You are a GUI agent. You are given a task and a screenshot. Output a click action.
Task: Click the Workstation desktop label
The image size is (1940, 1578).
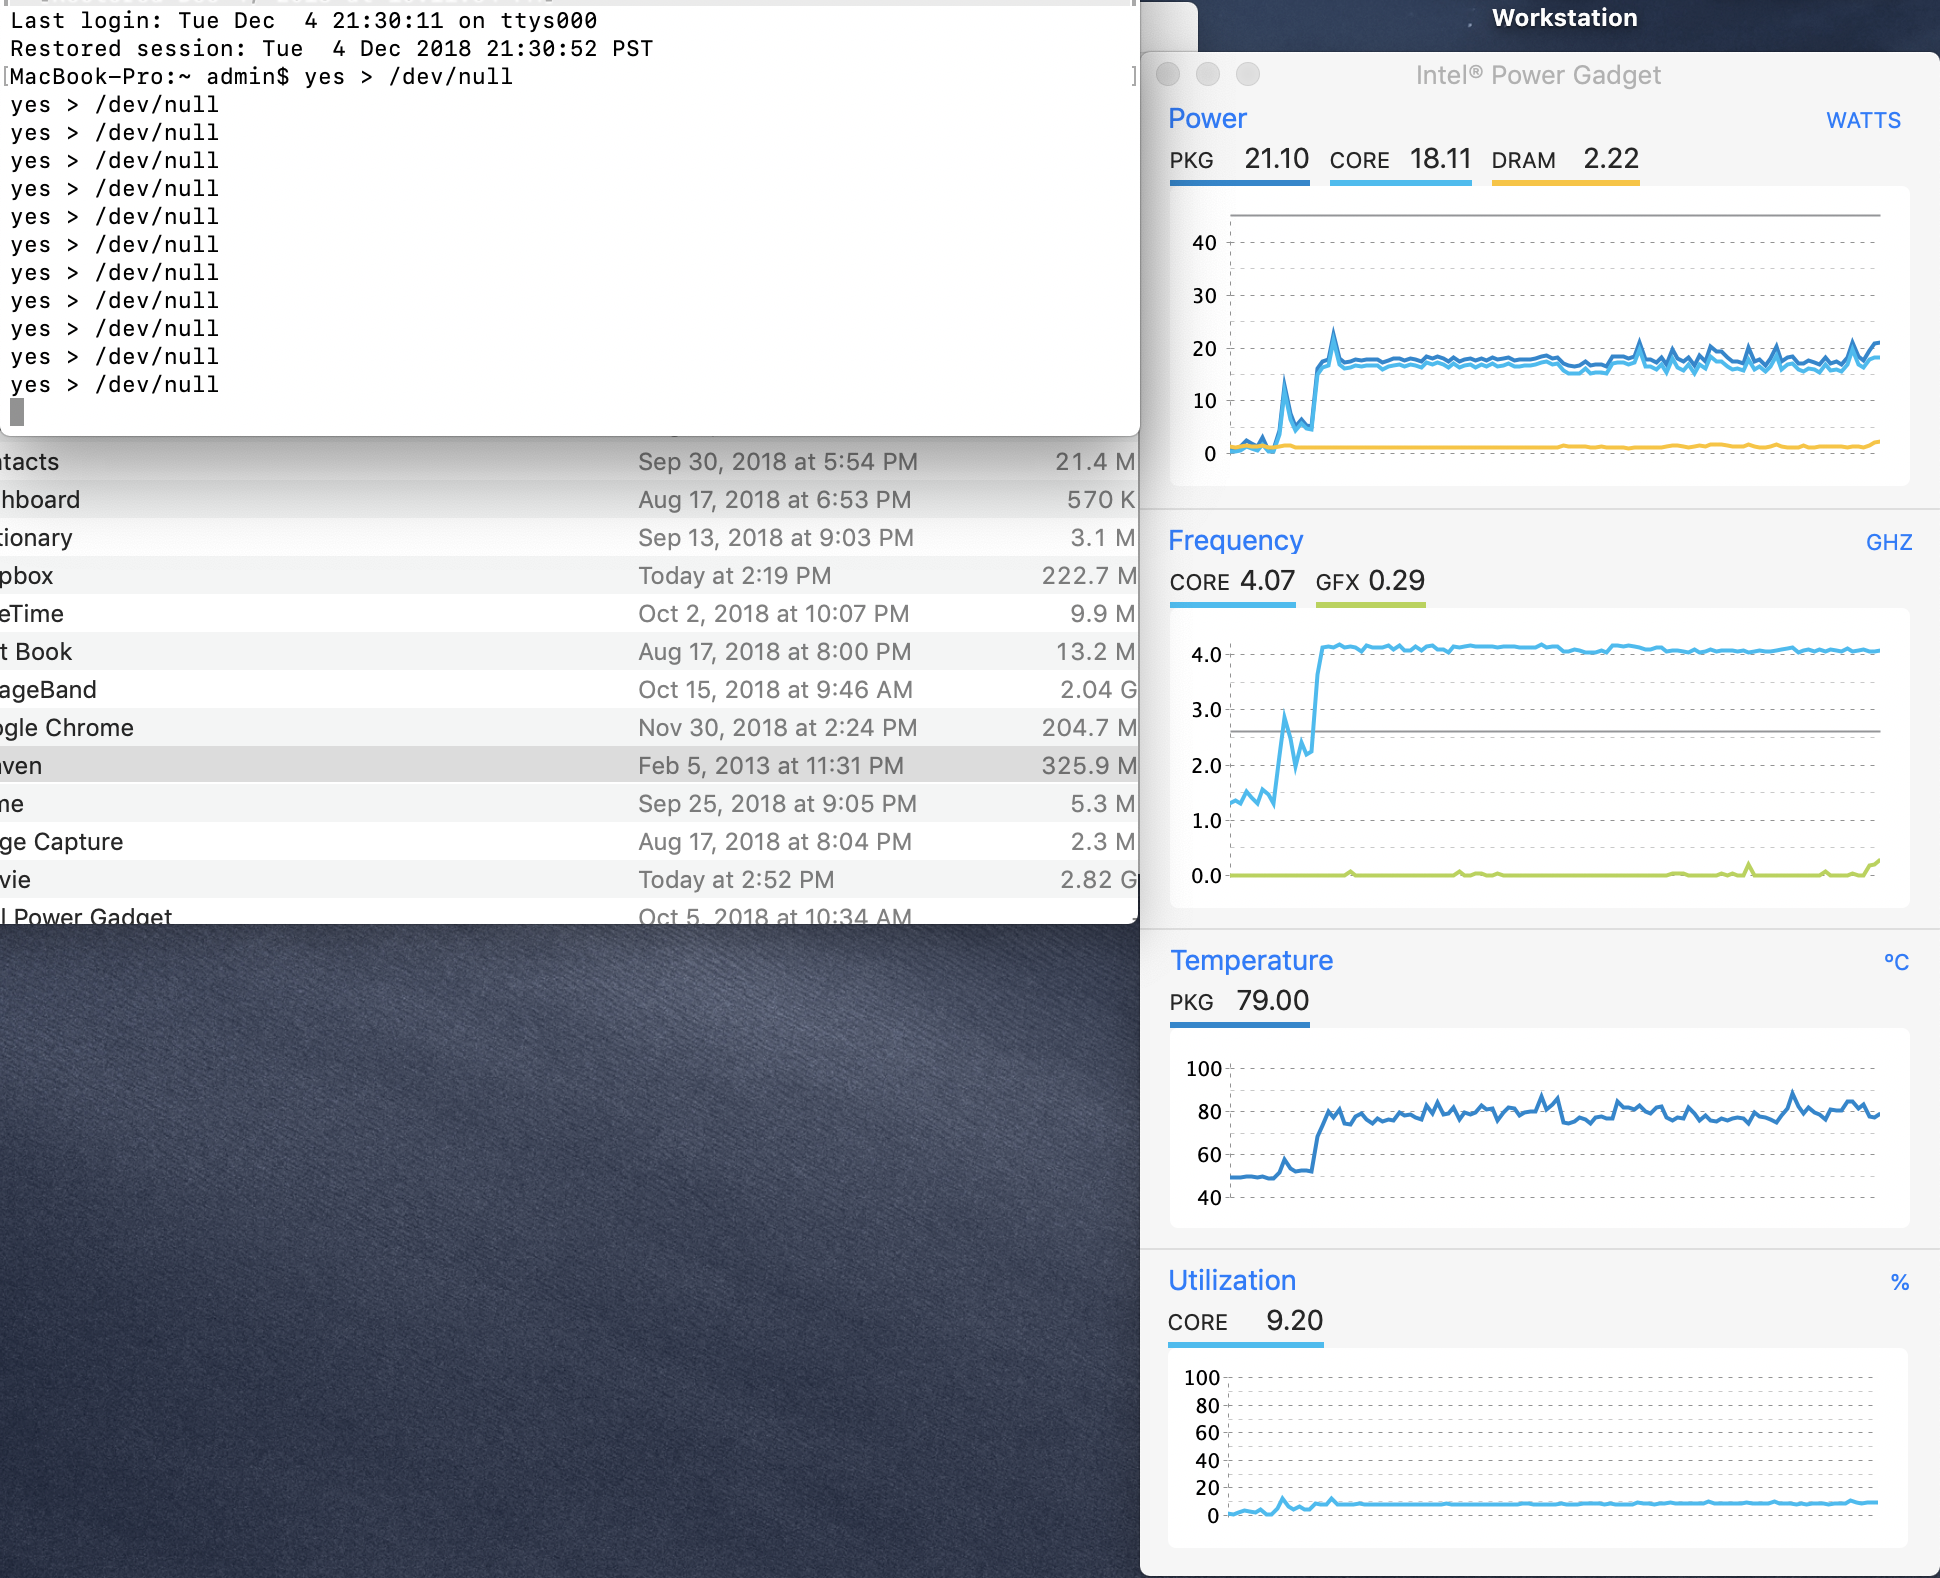[x=1564, y=18]
